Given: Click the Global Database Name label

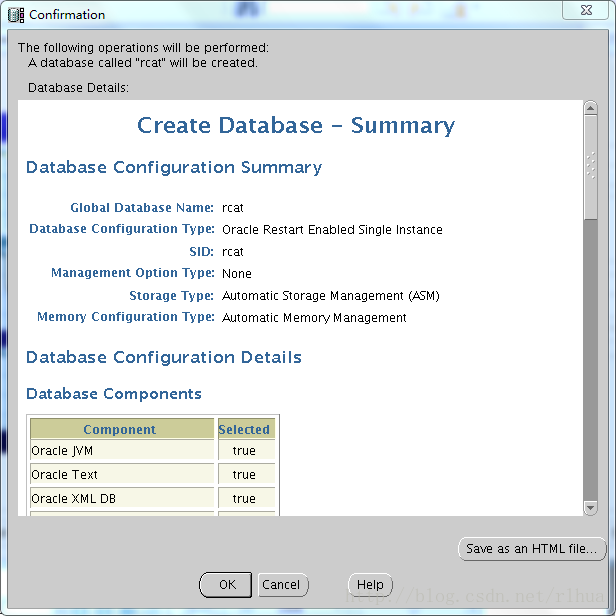Looking at the screenshot, I should tap(142, 207).
